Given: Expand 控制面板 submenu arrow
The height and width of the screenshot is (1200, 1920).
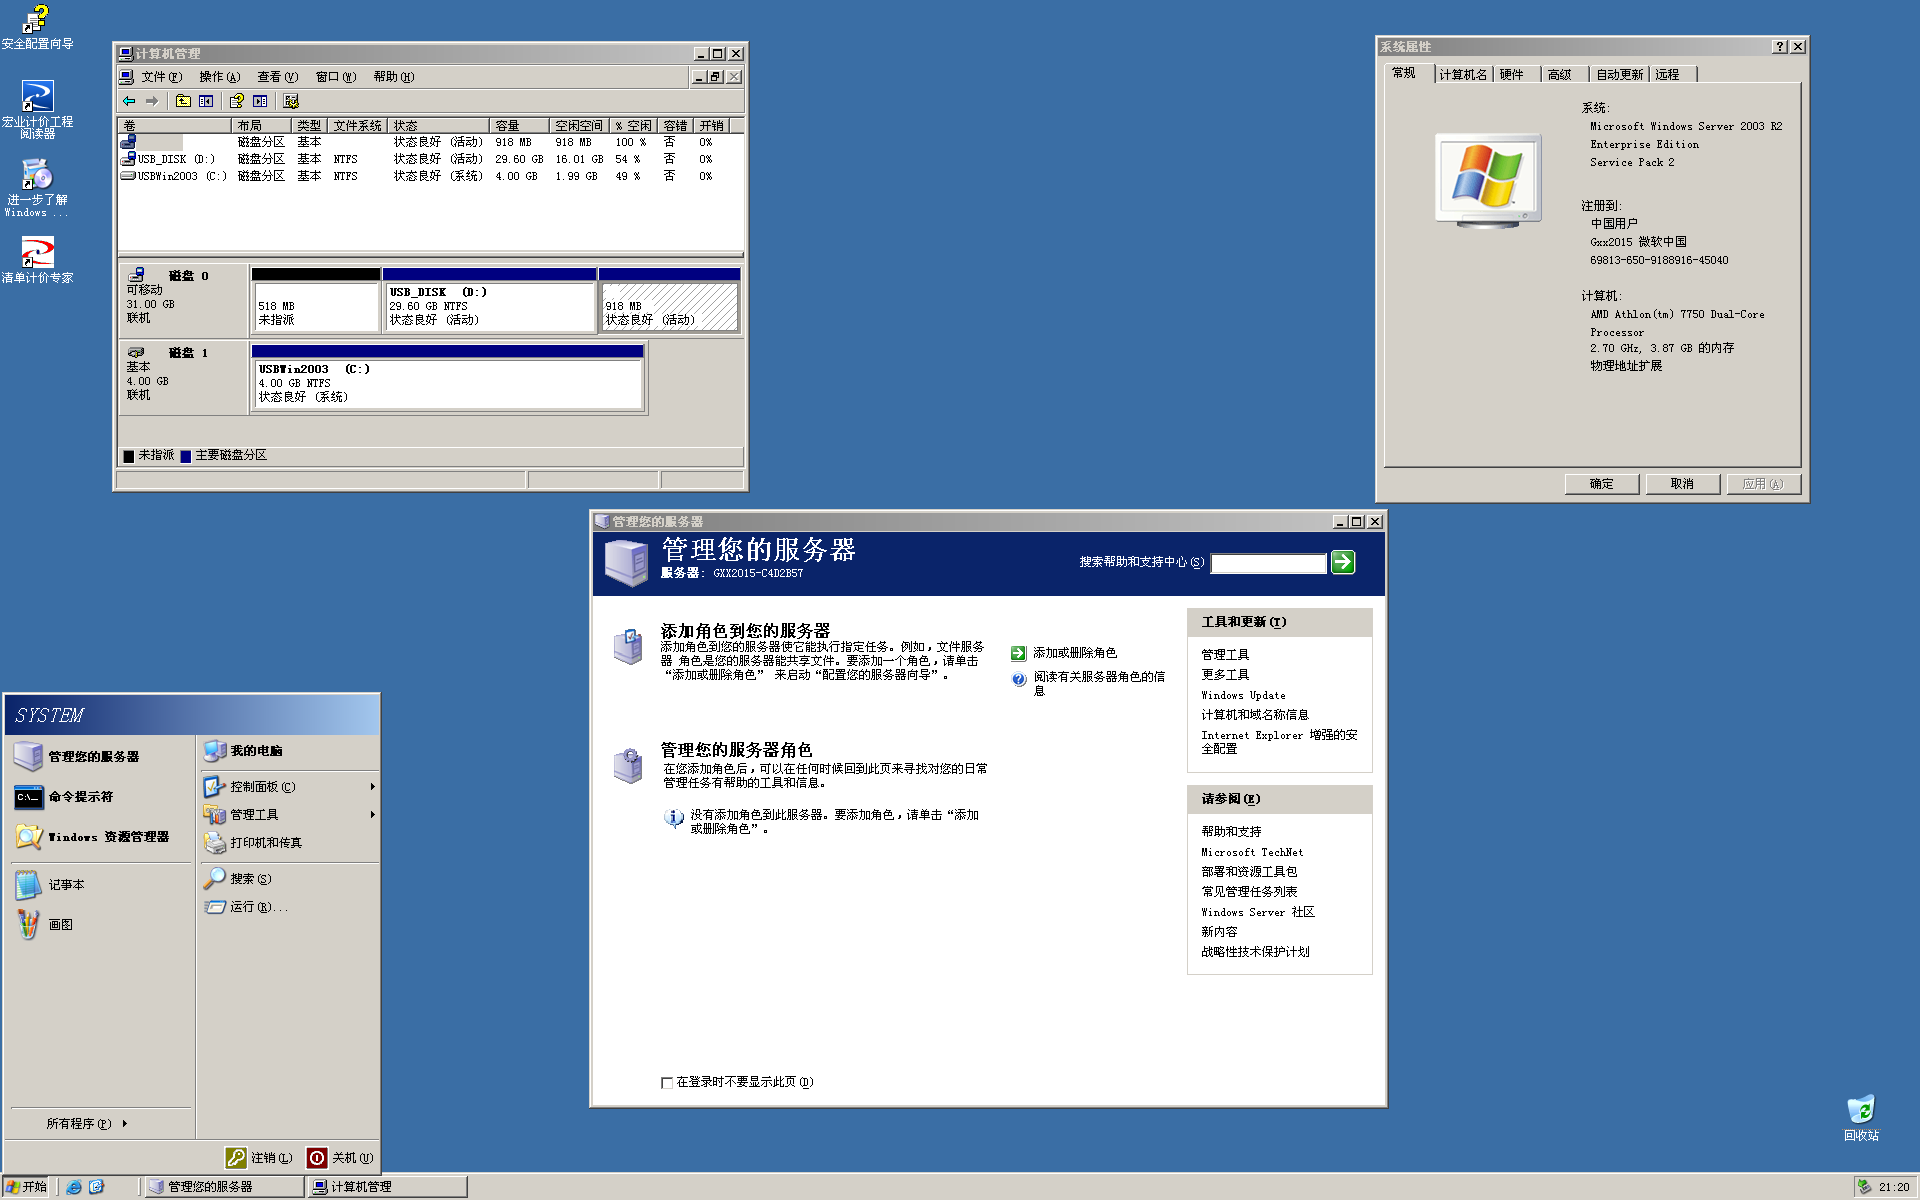Looking at the screenshot, I should point(373,787).
